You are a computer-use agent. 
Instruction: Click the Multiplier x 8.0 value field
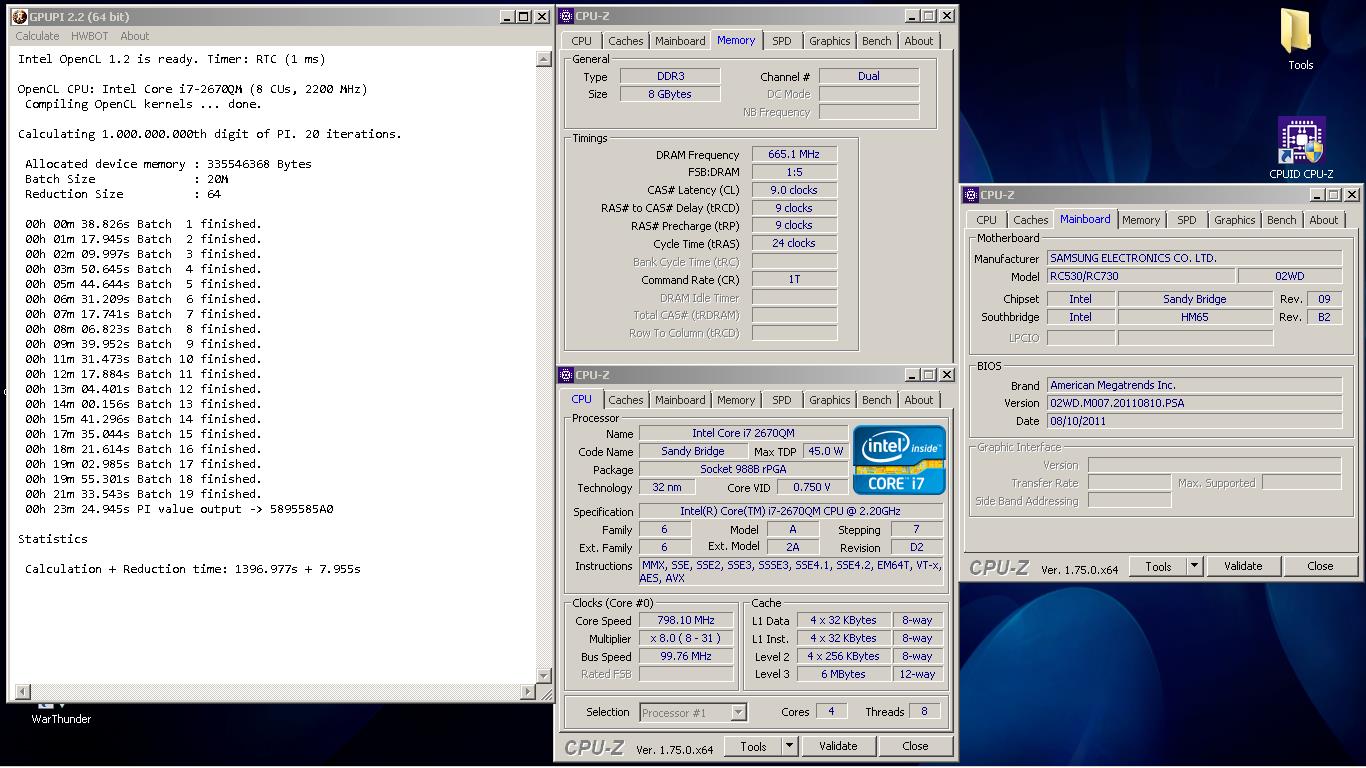[x=686, y=639]
